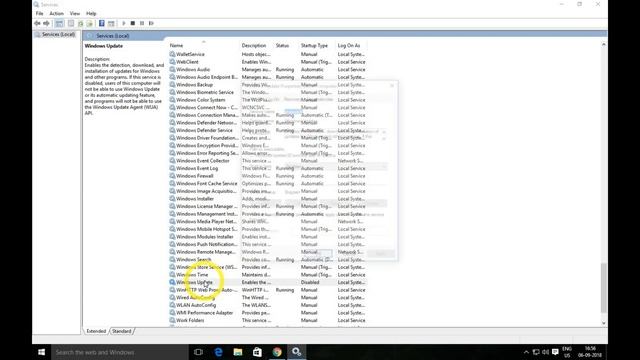640x360 pixels.
Task: Select the Windows Update service row
Action: pyautogui.click(x=267, y=282)
